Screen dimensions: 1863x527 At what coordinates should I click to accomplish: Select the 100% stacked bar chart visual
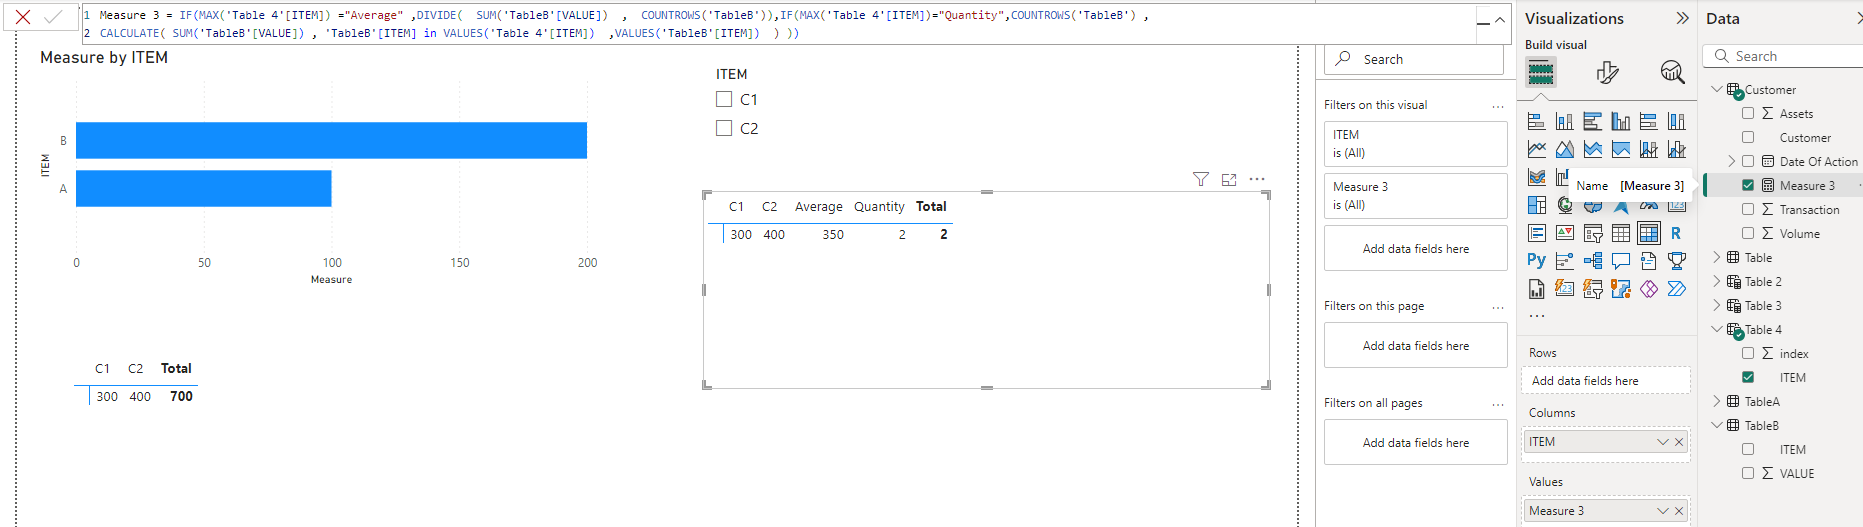[x=1649, y=121]
